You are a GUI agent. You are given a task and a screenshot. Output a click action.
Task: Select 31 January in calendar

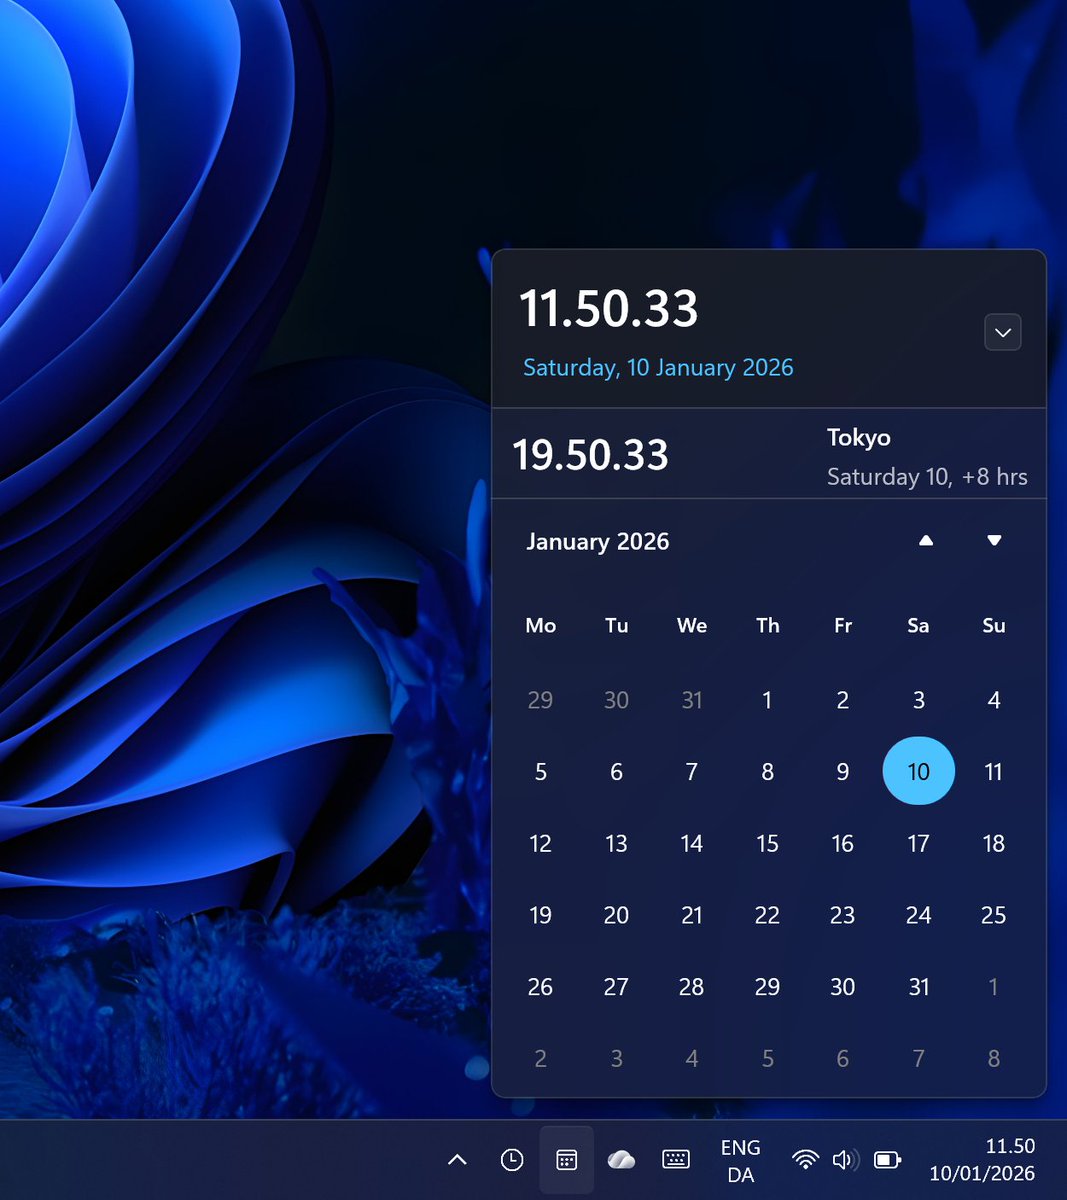coord(919,987)
